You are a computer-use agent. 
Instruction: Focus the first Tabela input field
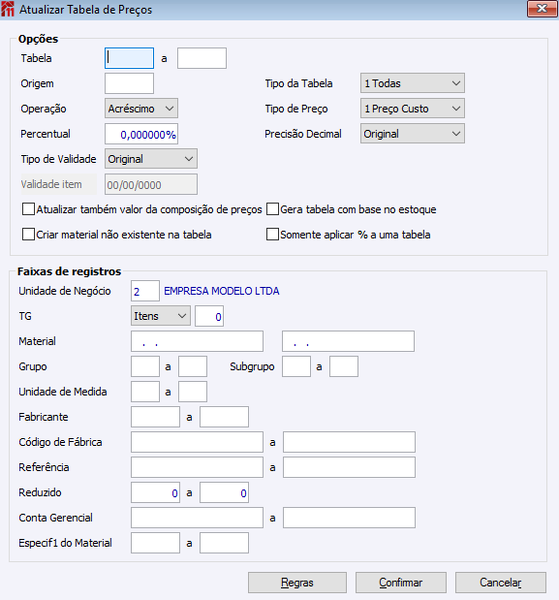(x=129, y=58)
